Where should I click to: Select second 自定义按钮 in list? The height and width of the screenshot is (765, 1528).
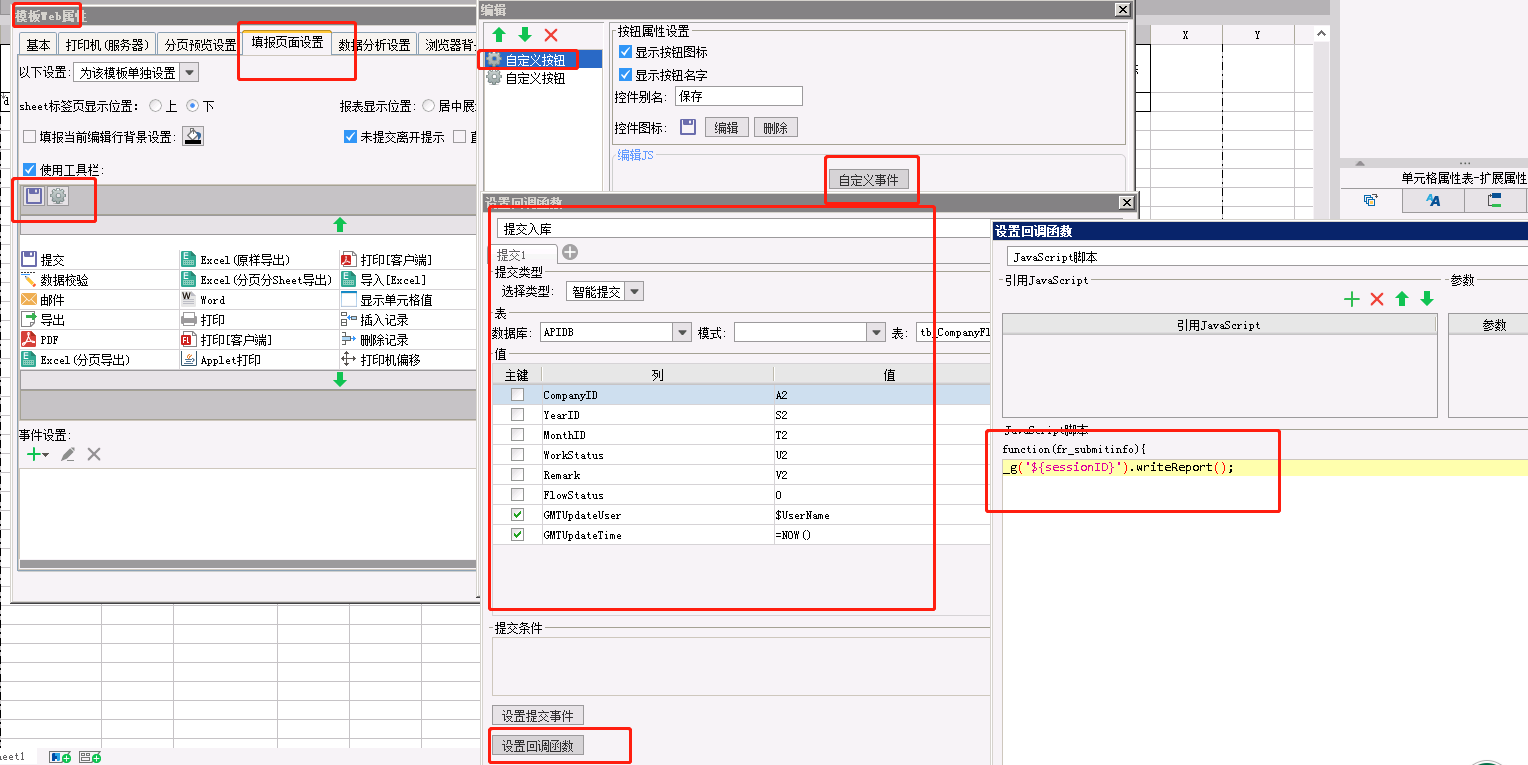[534, 77]
